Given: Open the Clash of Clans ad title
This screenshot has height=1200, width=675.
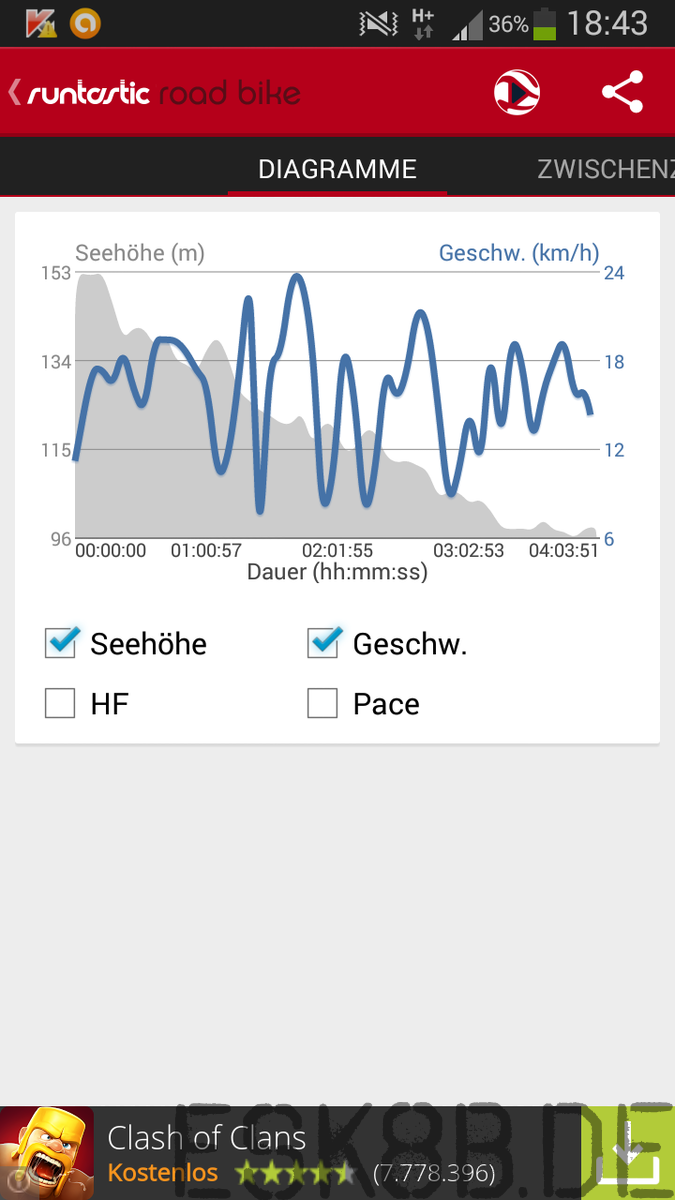Looking at the screenshot, I should [206, 1137].
